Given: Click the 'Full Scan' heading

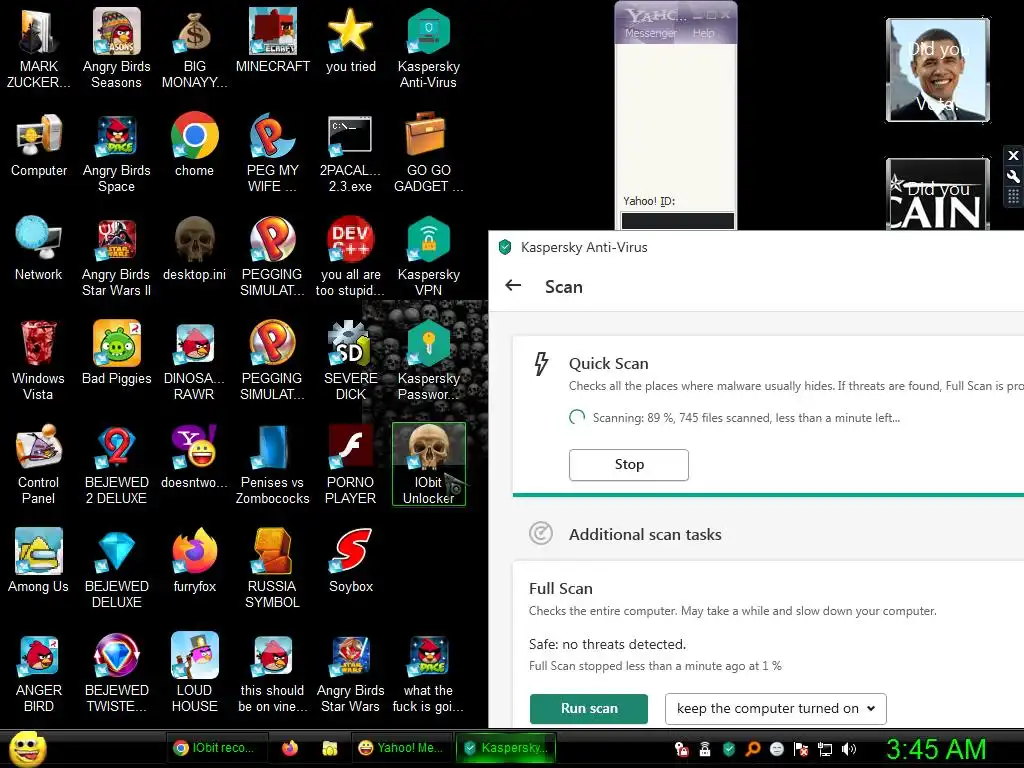Looking at the screenshot, I should coord(560,588).
